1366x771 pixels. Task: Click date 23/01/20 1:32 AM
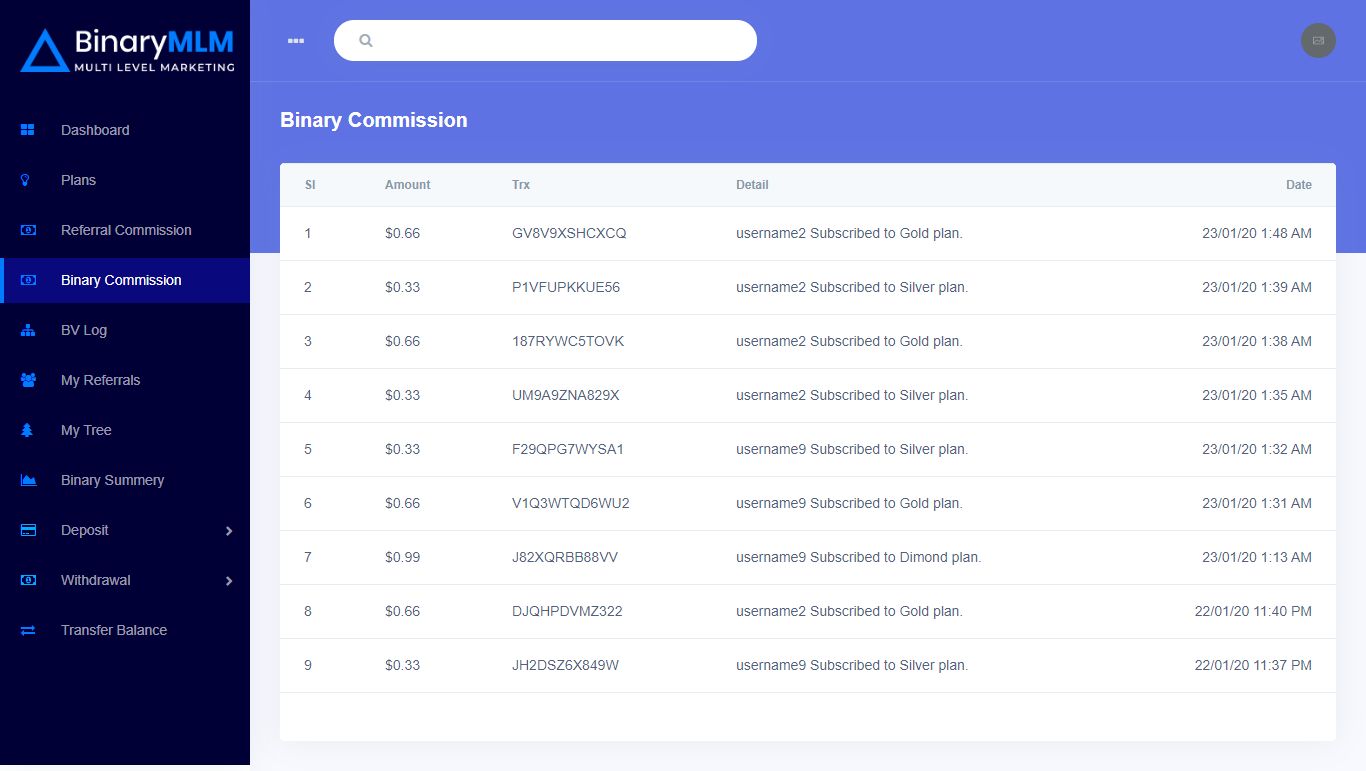(x=1257, y=449)
